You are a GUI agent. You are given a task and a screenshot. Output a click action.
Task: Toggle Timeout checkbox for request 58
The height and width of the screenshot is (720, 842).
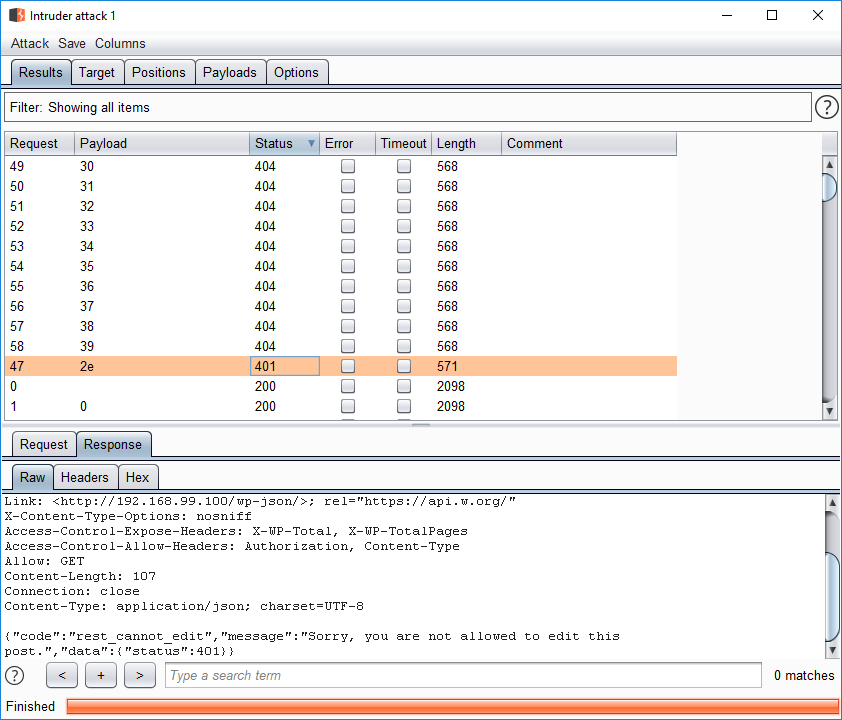coord(404,346)
